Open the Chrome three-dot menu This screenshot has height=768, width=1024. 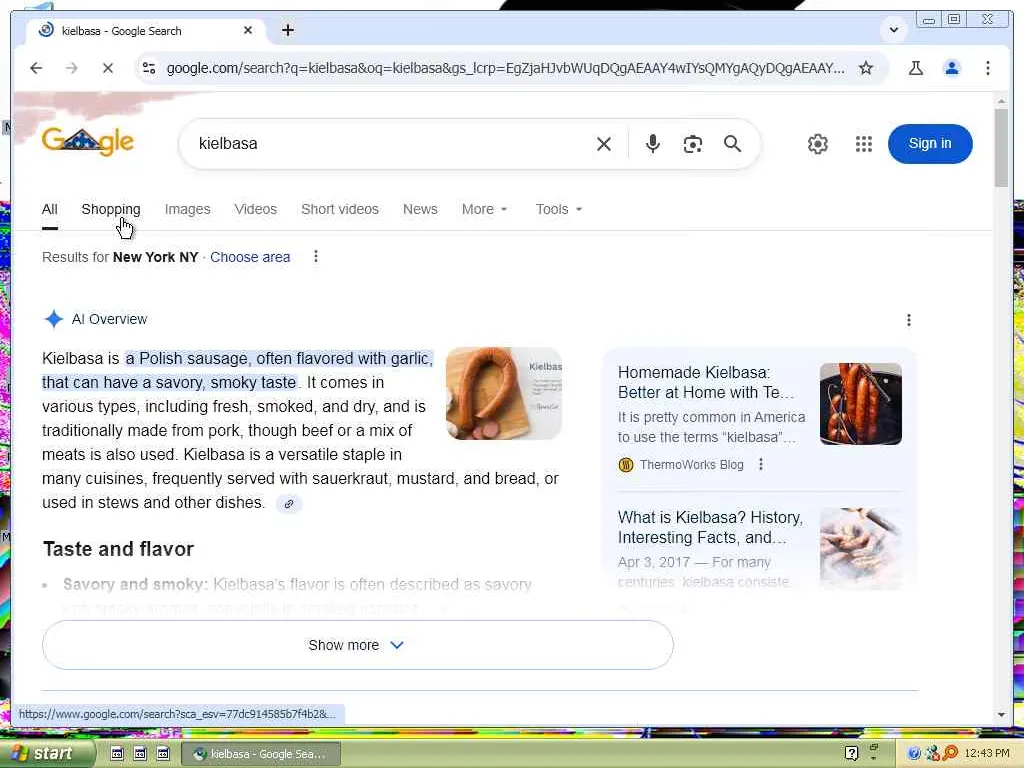point(987,68)
